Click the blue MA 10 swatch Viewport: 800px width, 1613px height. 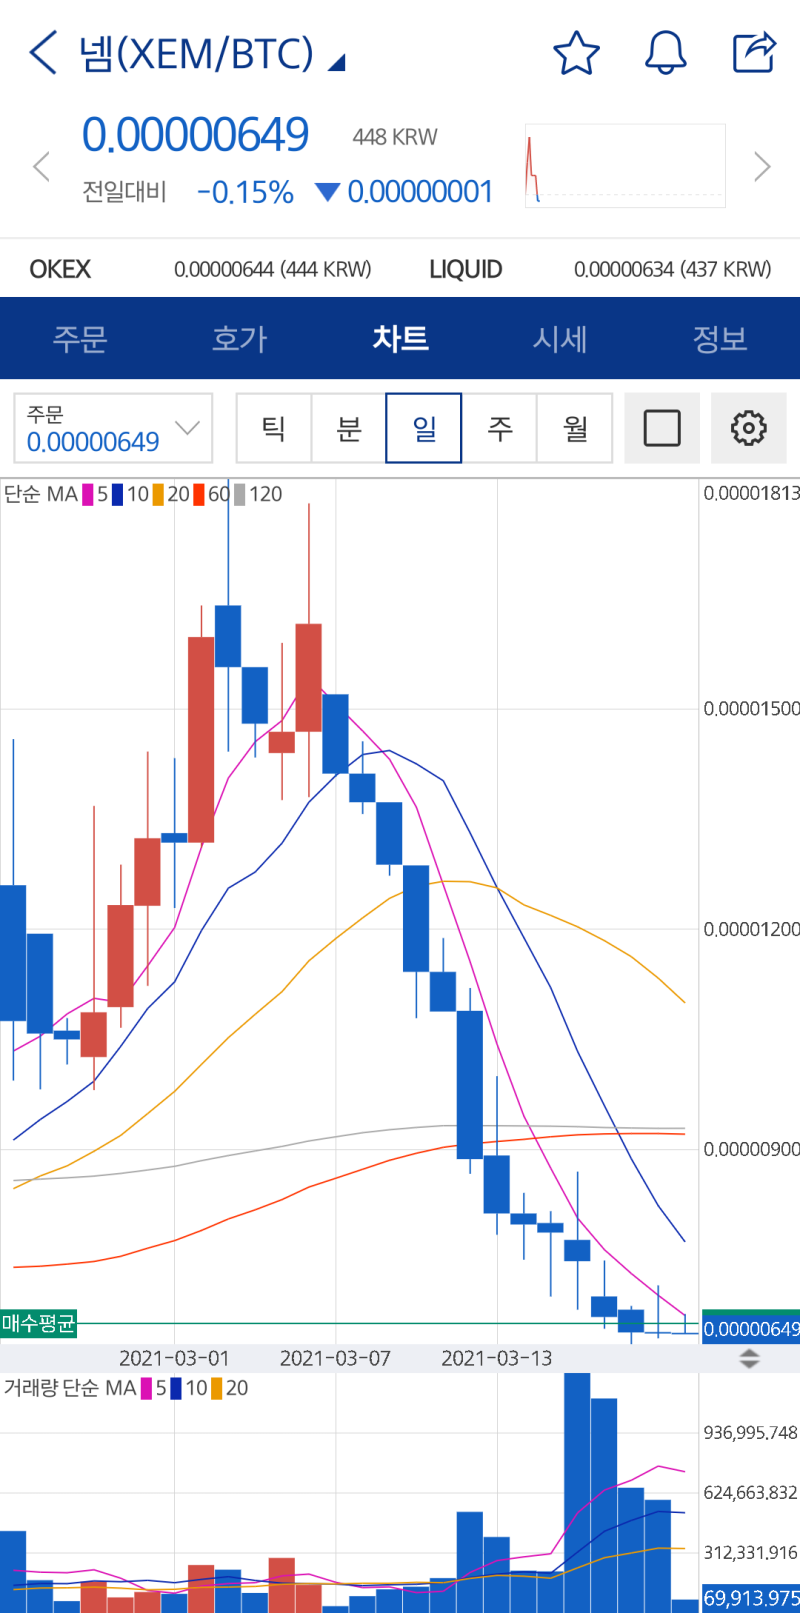(118, 494)
